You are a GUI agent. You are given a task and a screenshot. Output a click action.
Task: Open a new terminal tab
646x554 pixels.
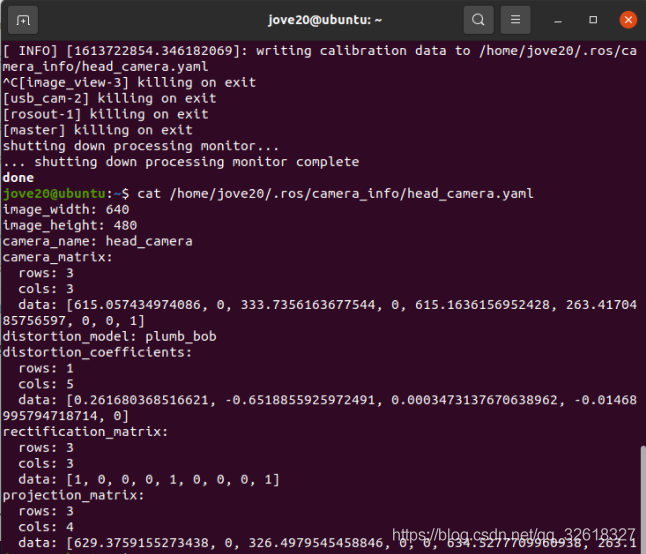(x=23, y=20)
